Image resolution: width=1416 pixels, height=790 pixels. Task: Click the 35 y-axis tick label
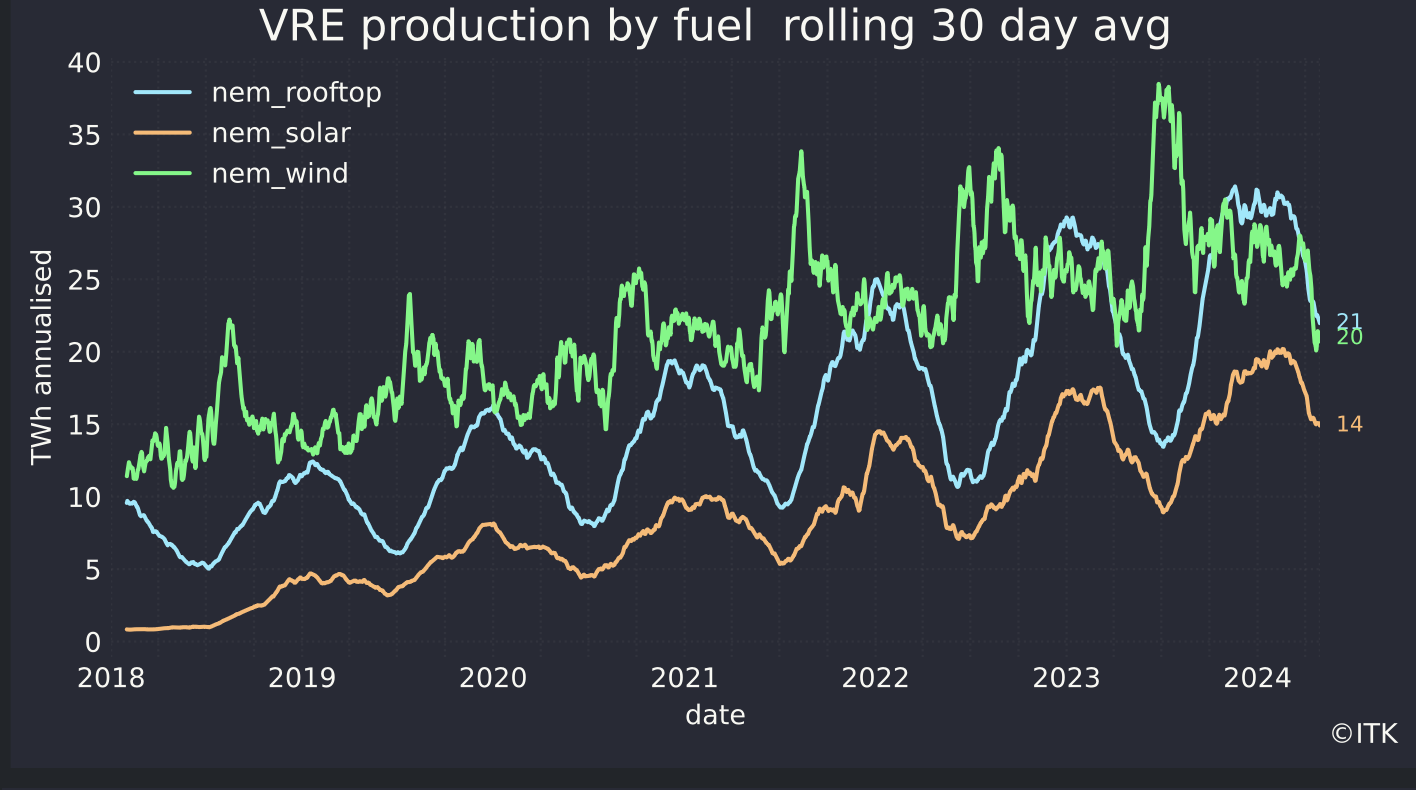tap(84, 135)
